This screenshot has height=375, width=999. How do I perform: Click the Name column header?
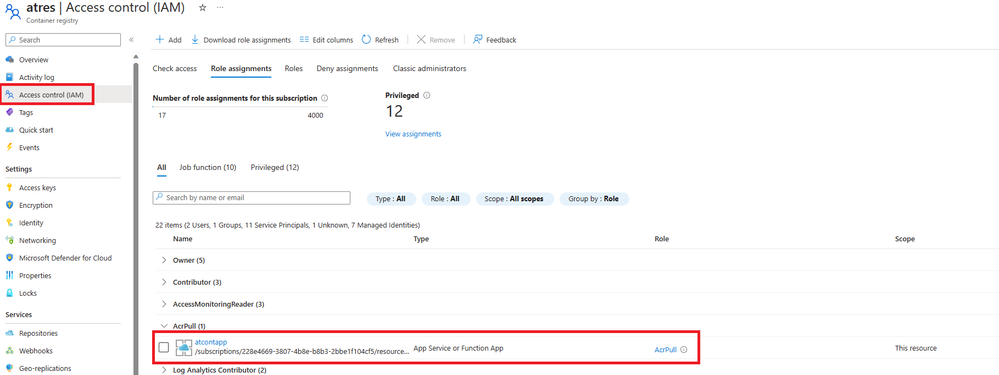click(x=182, y=239)
